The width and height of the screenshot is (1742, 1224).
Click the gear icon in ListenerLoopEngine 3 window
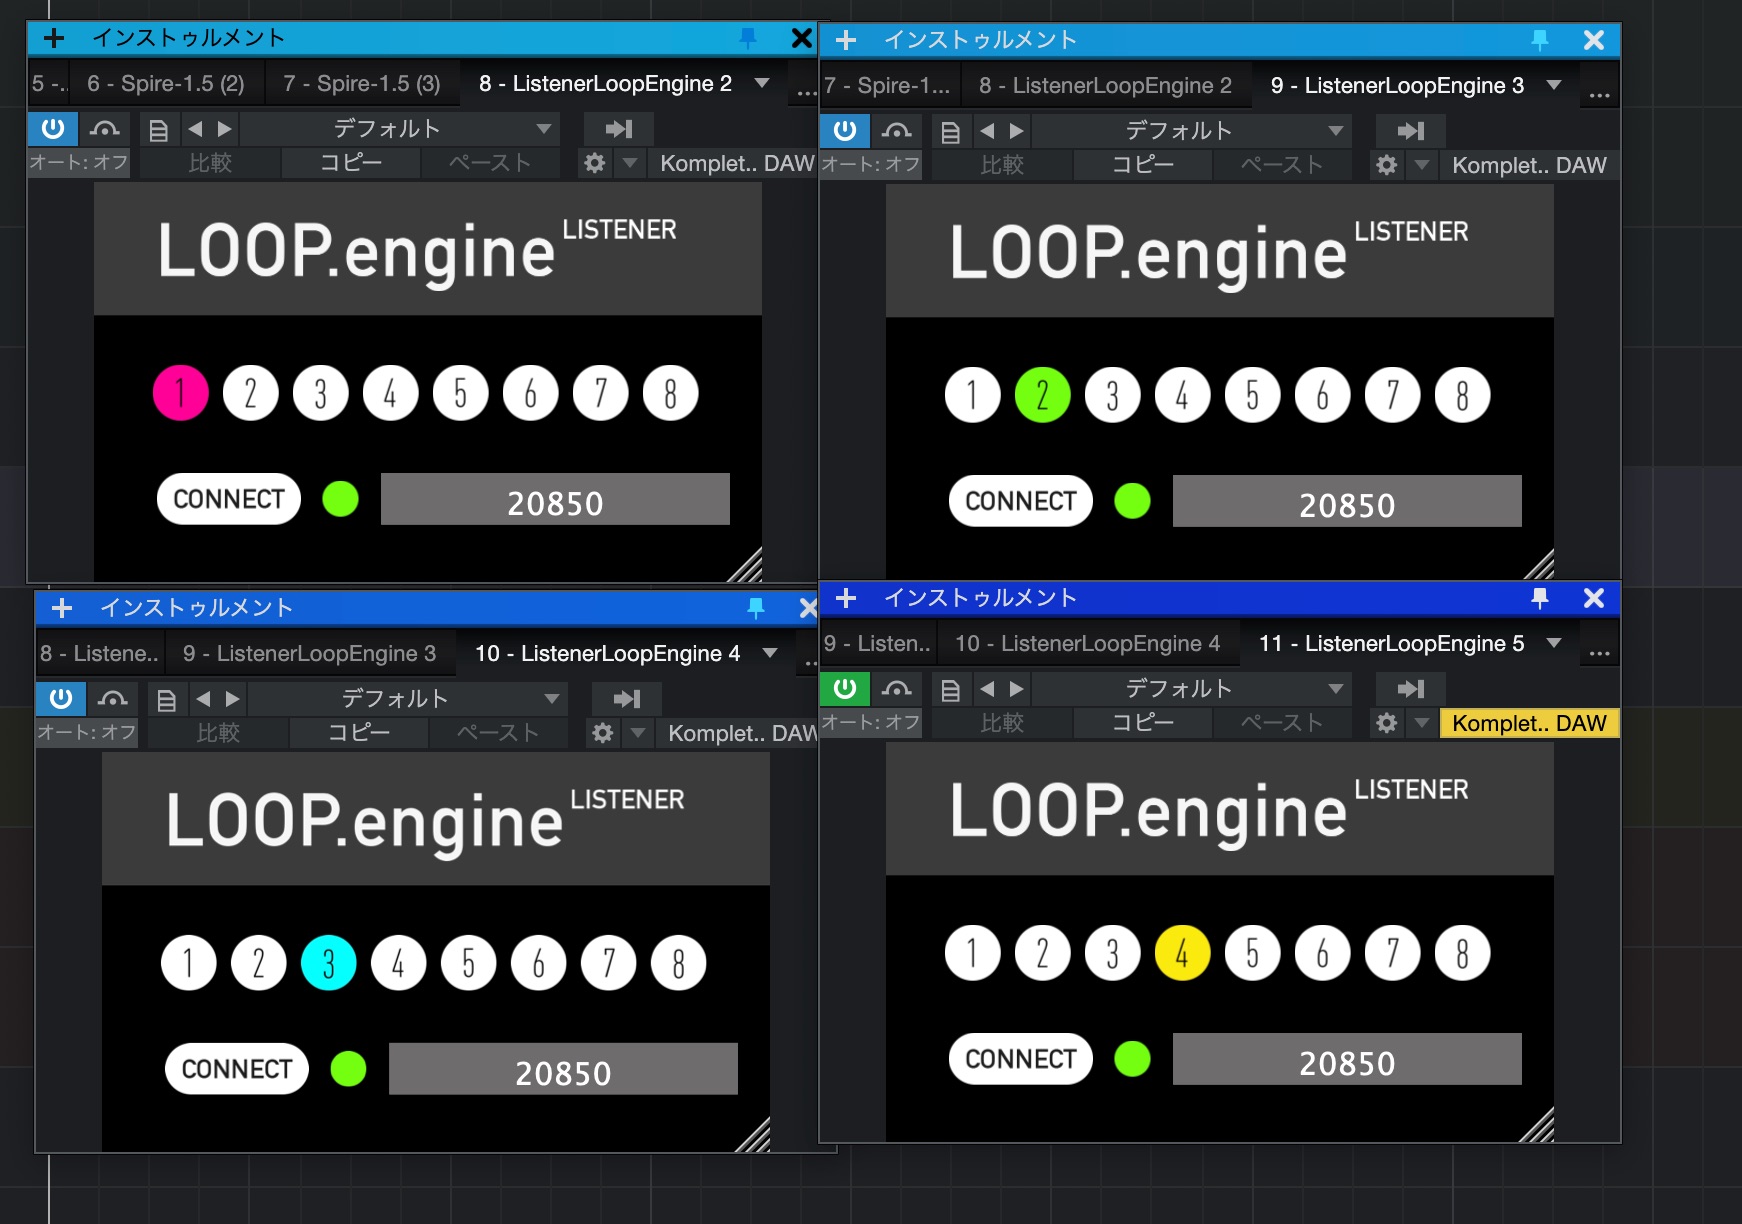coord(1386,165)
